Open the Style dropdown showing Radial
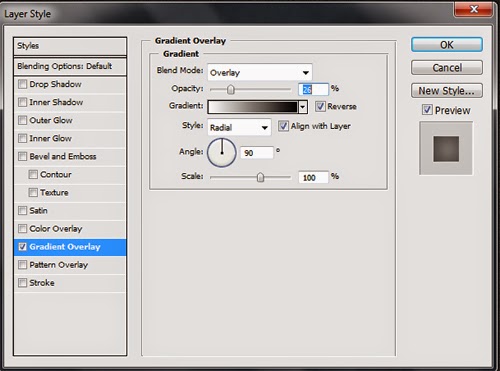Screen dimensions: 500x371 tap(239, 127)
